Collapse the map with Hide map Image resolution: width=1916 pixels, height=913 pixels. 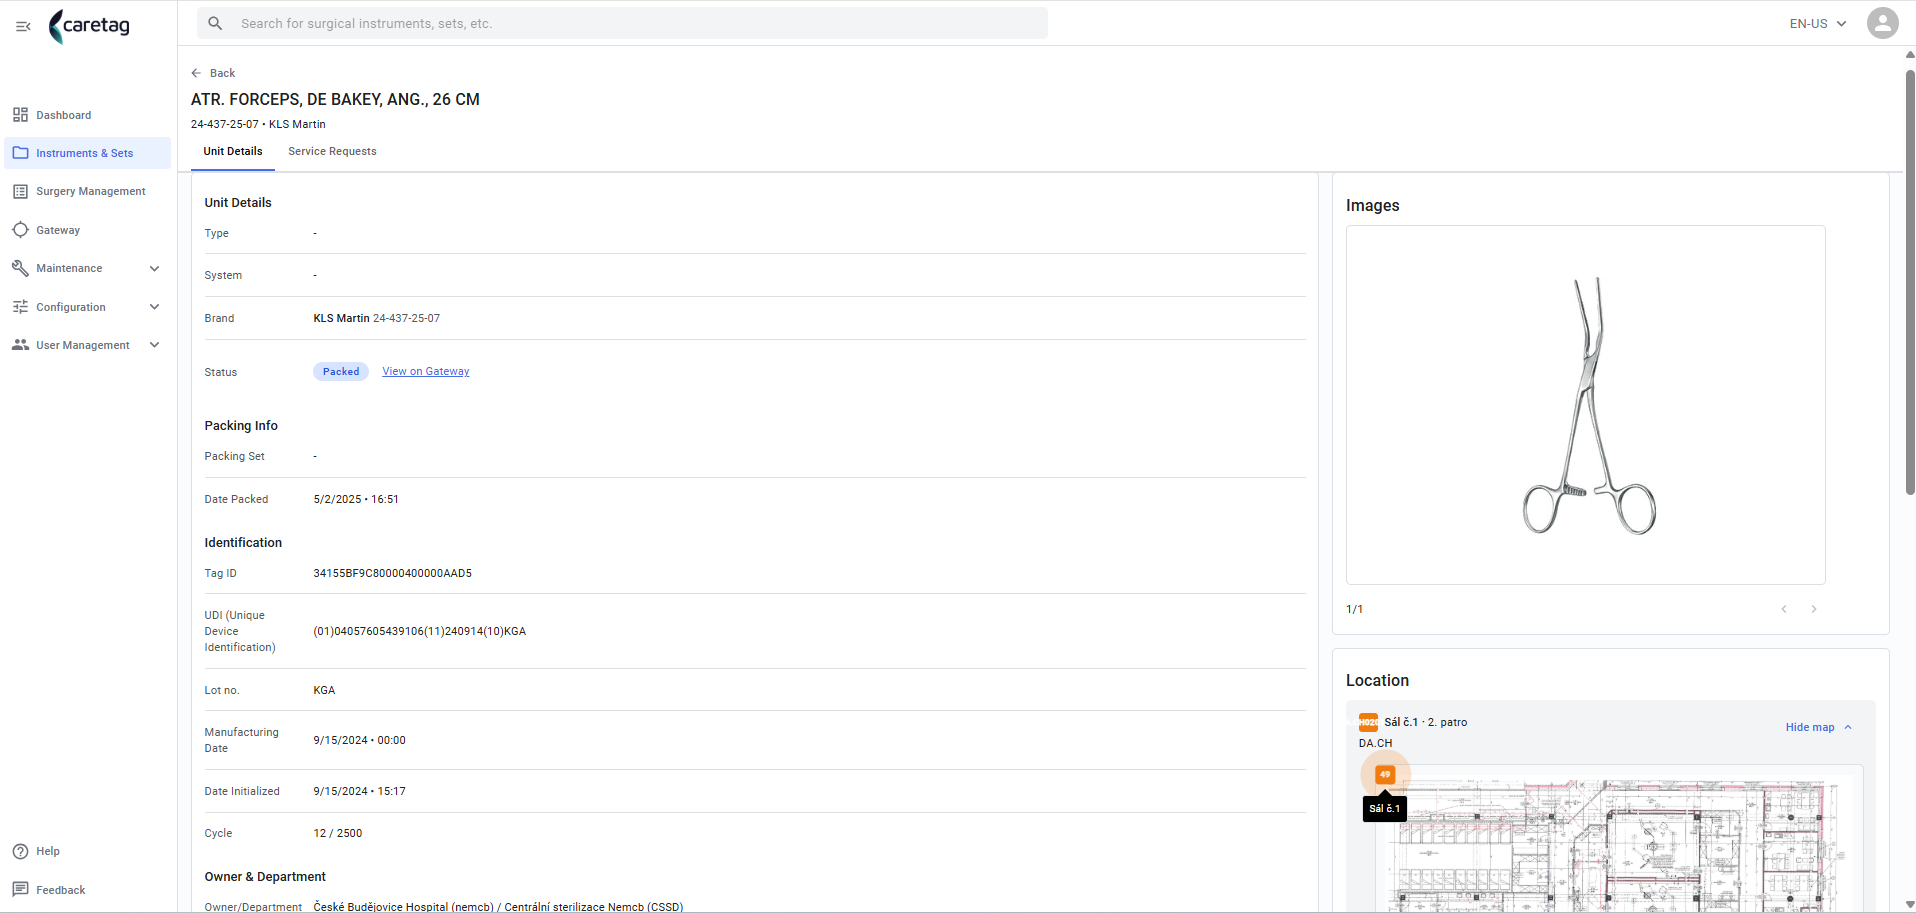click(x=1818, y=727)
